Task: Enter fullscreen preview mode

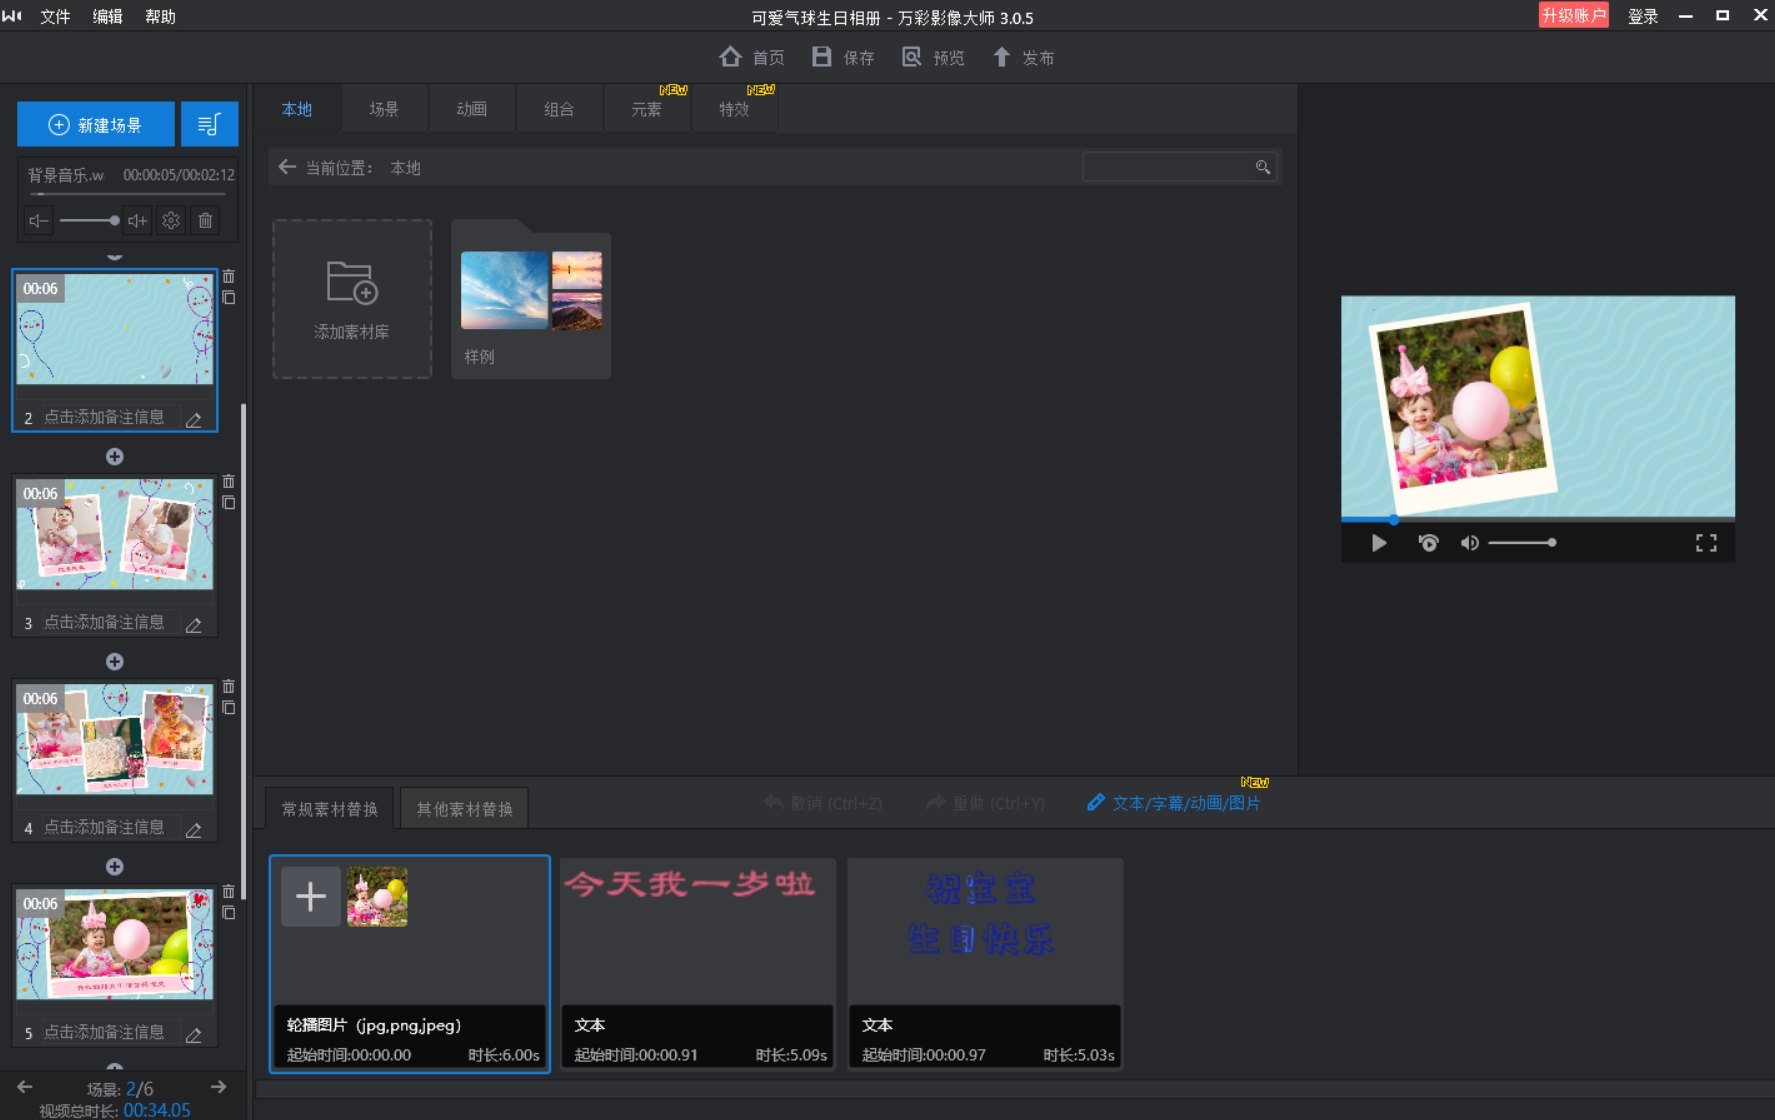Action: click(1706, 543)
